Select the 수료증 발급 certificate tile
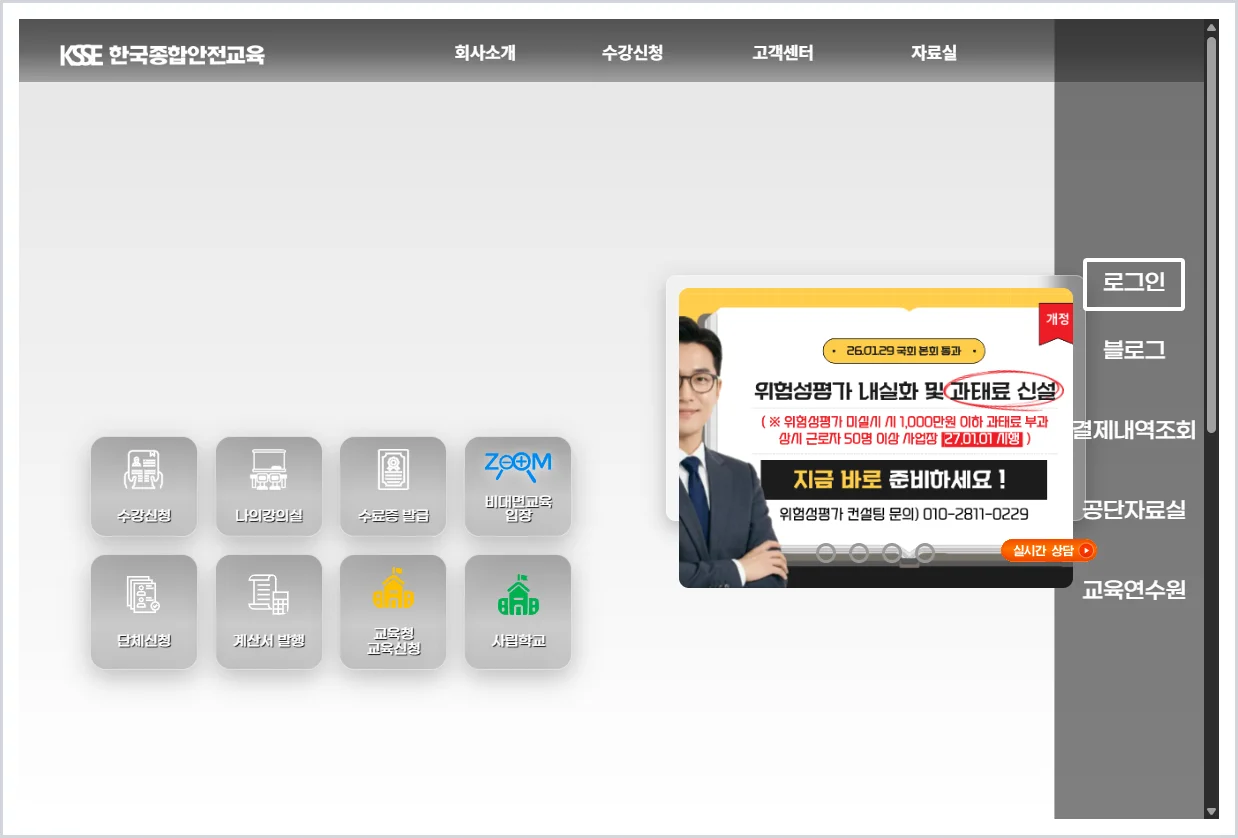The image size is (1238, 838). 393,486
